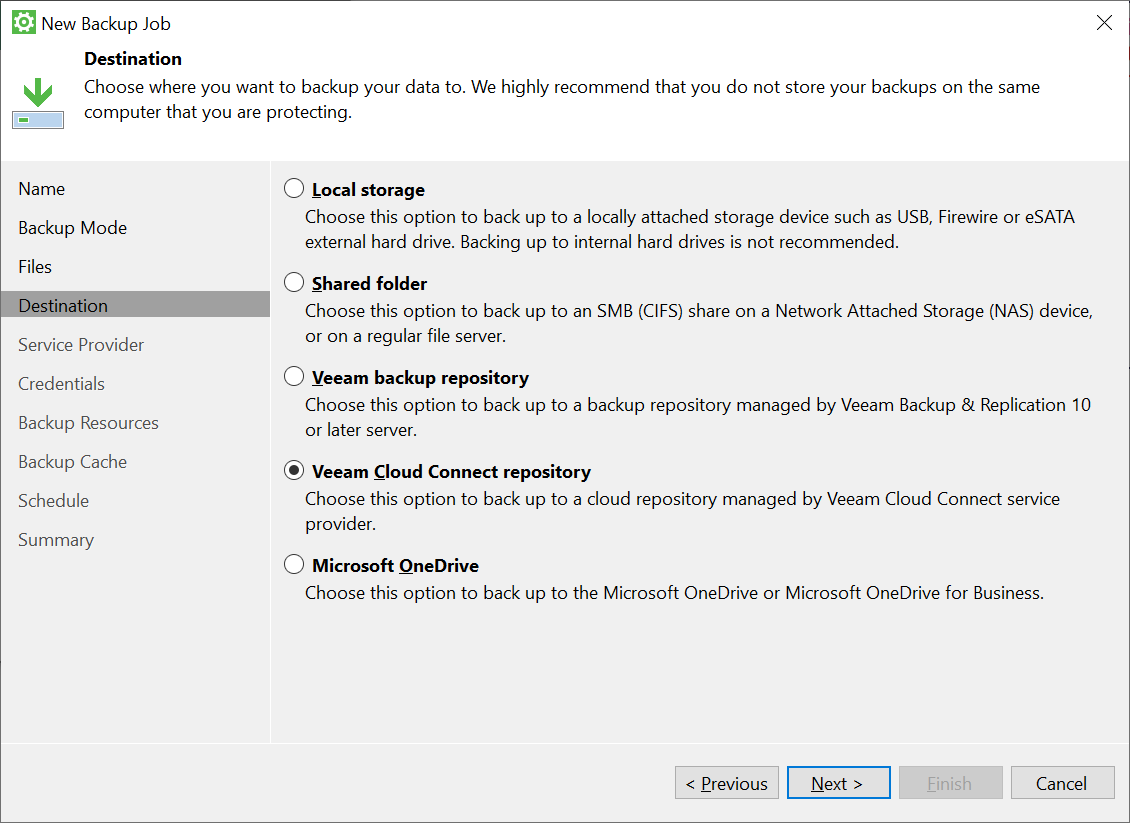This screenshot has width=1130, height=823.
Task: Select Veeam backup repository radio button
Action: pyautogui.click(x=294, y=377)
